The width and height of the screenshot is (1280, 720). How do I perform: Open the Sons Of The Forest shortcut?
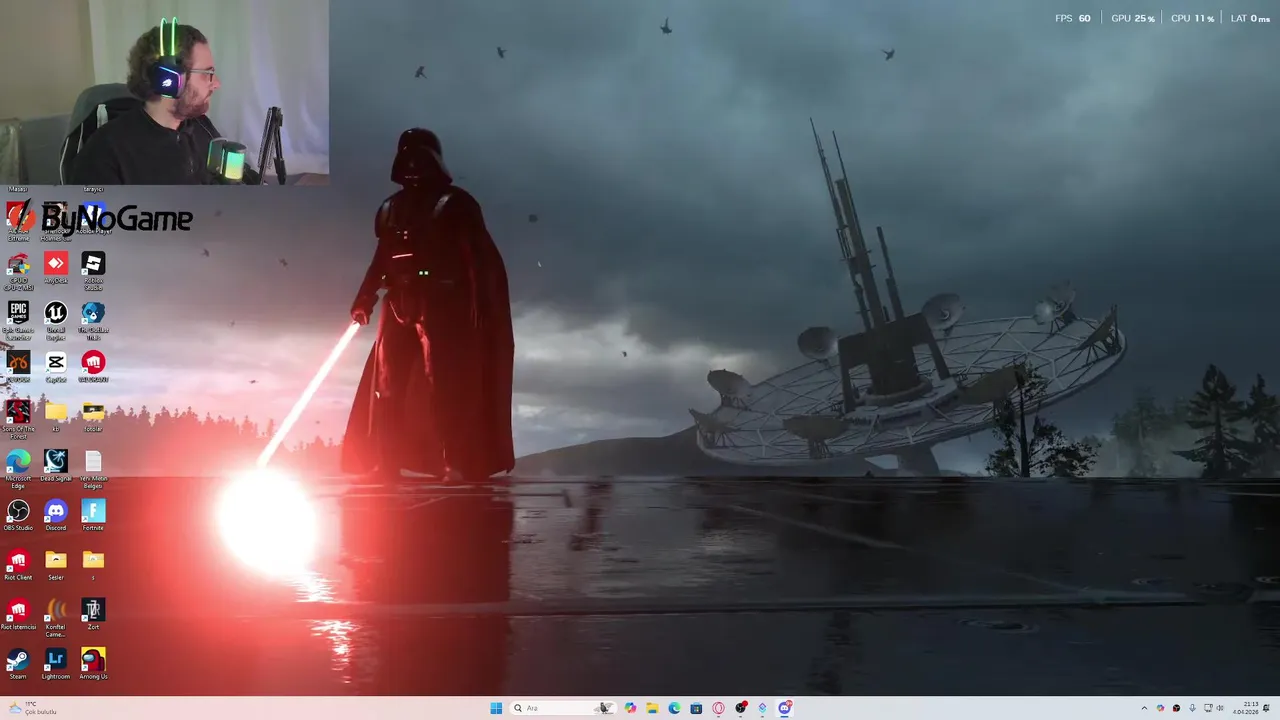coord(18,419)
